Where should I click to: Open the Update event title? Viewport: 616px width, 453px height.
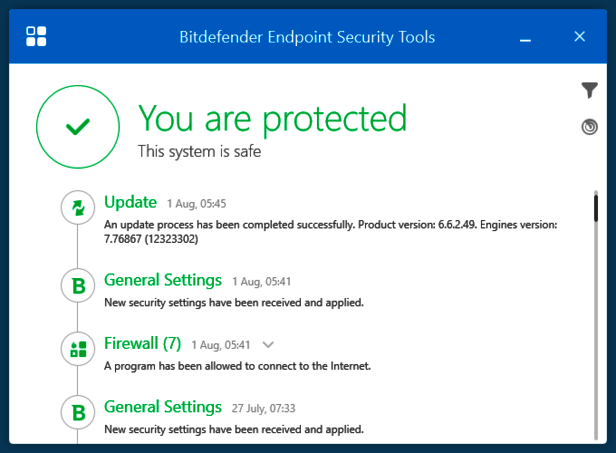point(131,201)
